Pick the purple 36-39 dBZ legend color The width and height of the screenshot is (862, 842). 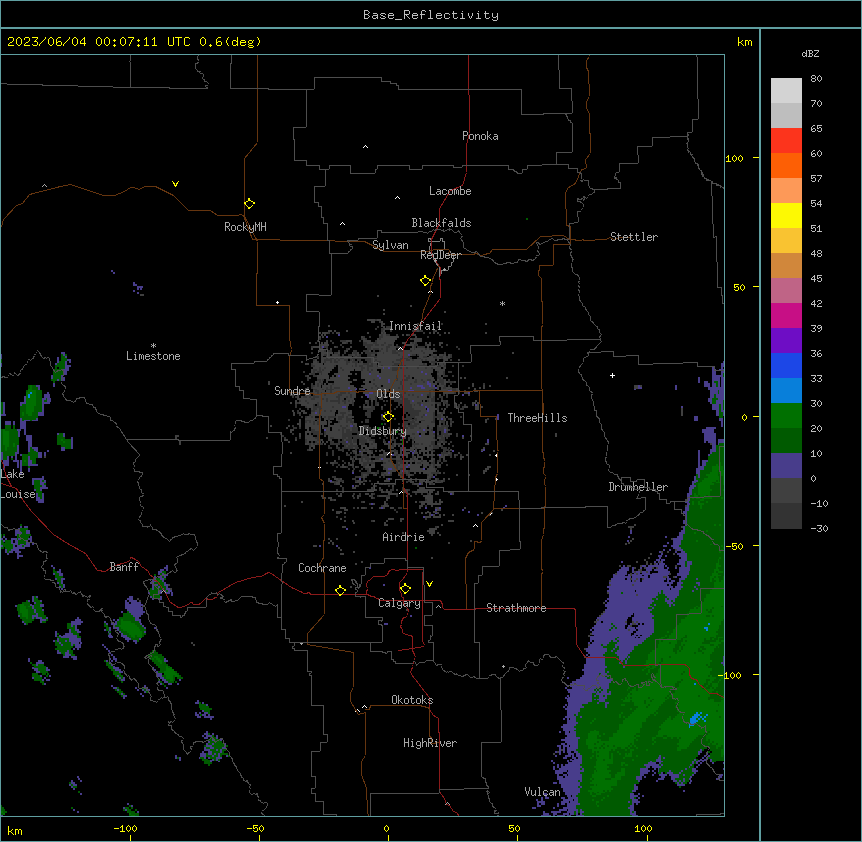point(786,341)
